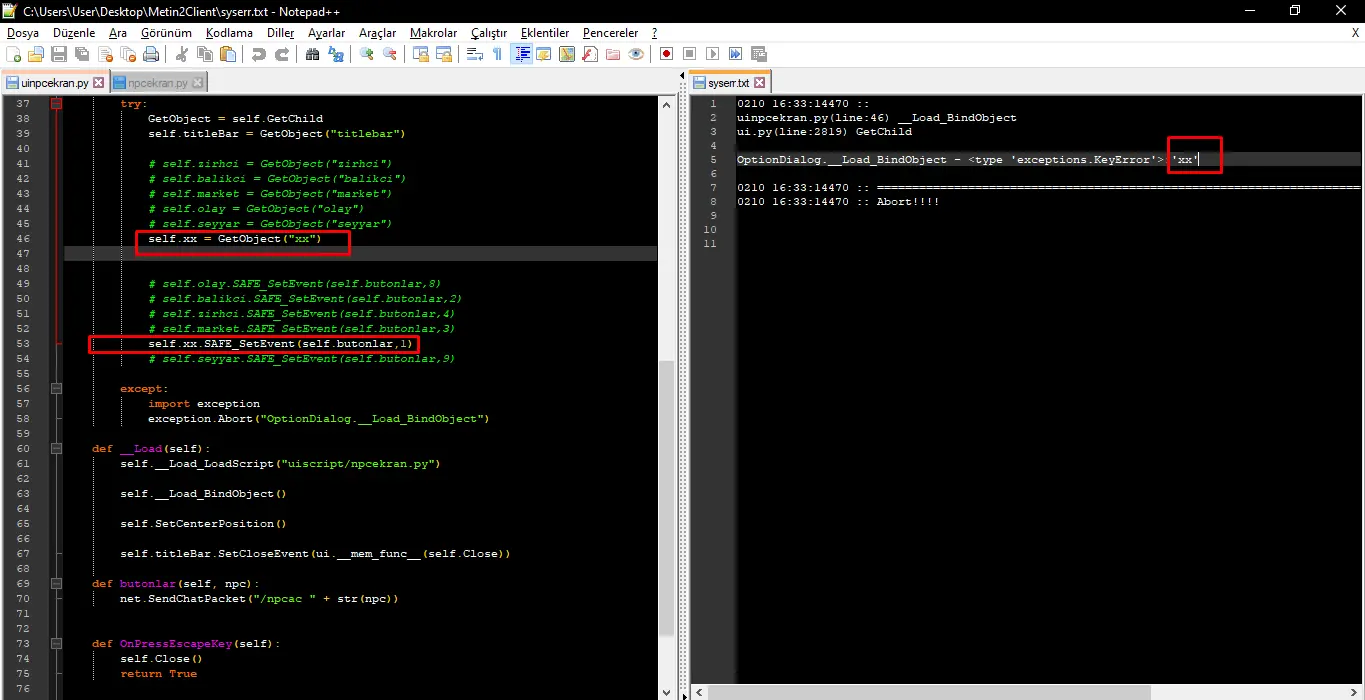Image resolution: width=1365 pixels, height=700 pixels.
Task: Click the save recorded macro icon
Action: [758, 54]
